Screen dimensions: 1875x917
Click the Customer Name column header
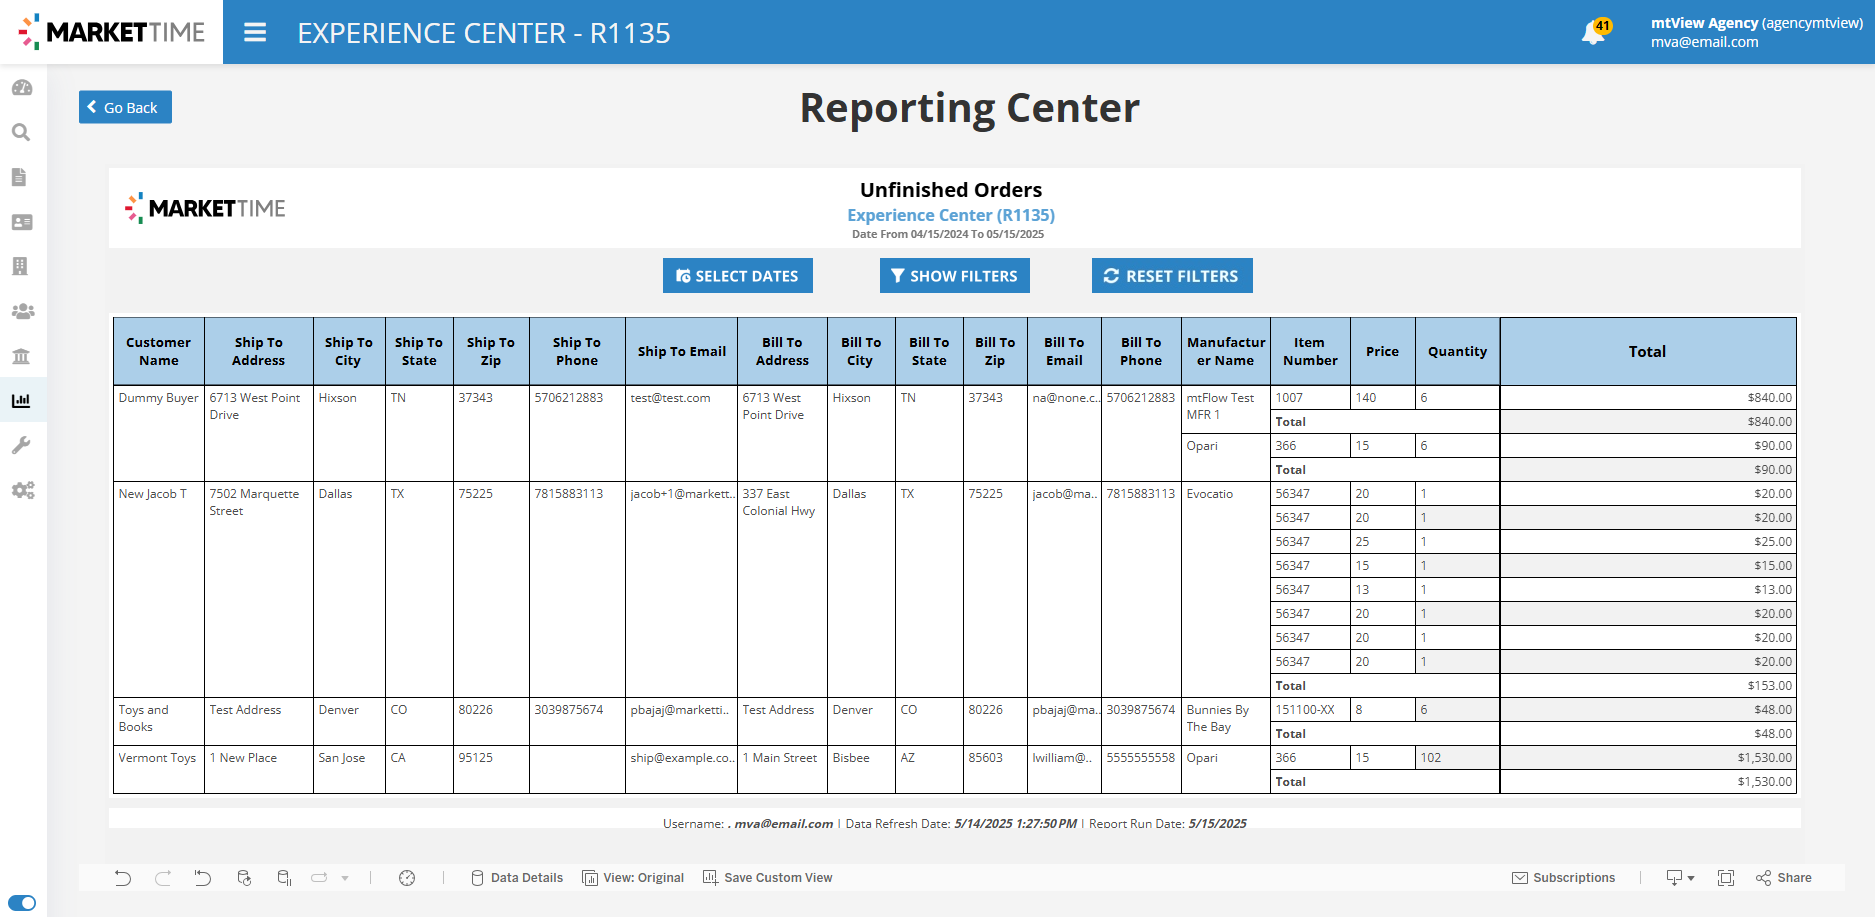point(159,351)
